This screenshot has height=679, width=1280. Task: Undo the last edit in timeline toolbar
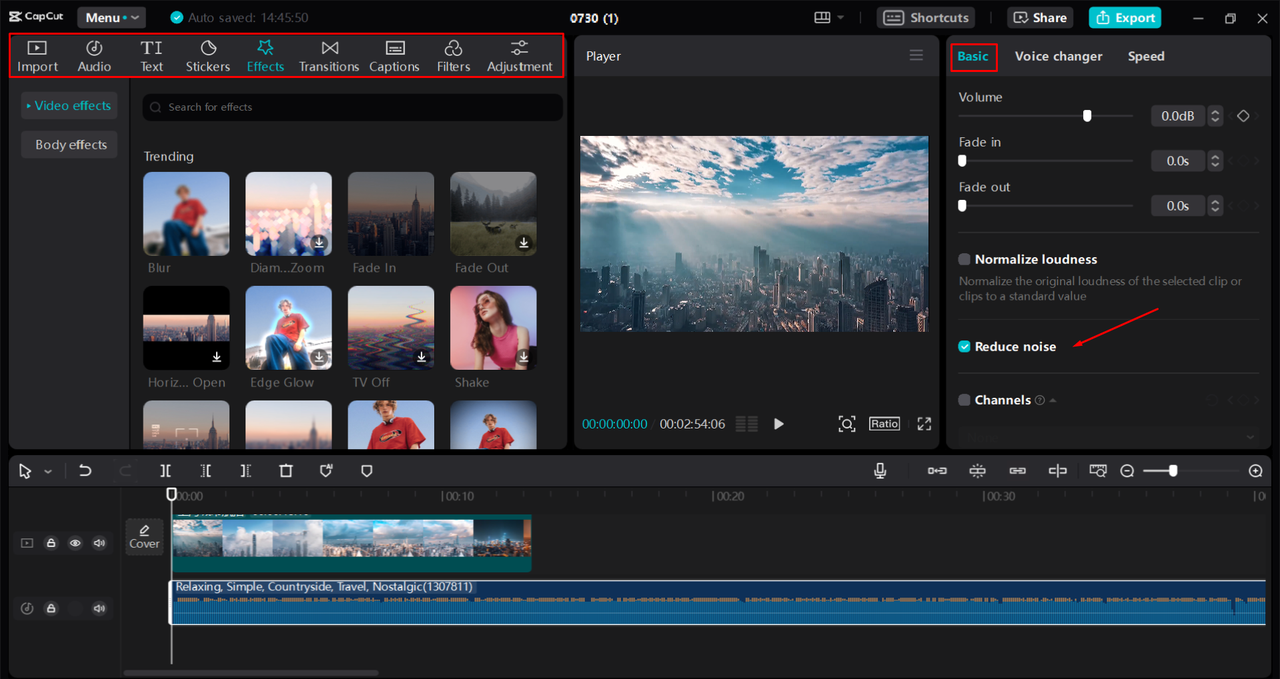point(85,471)
